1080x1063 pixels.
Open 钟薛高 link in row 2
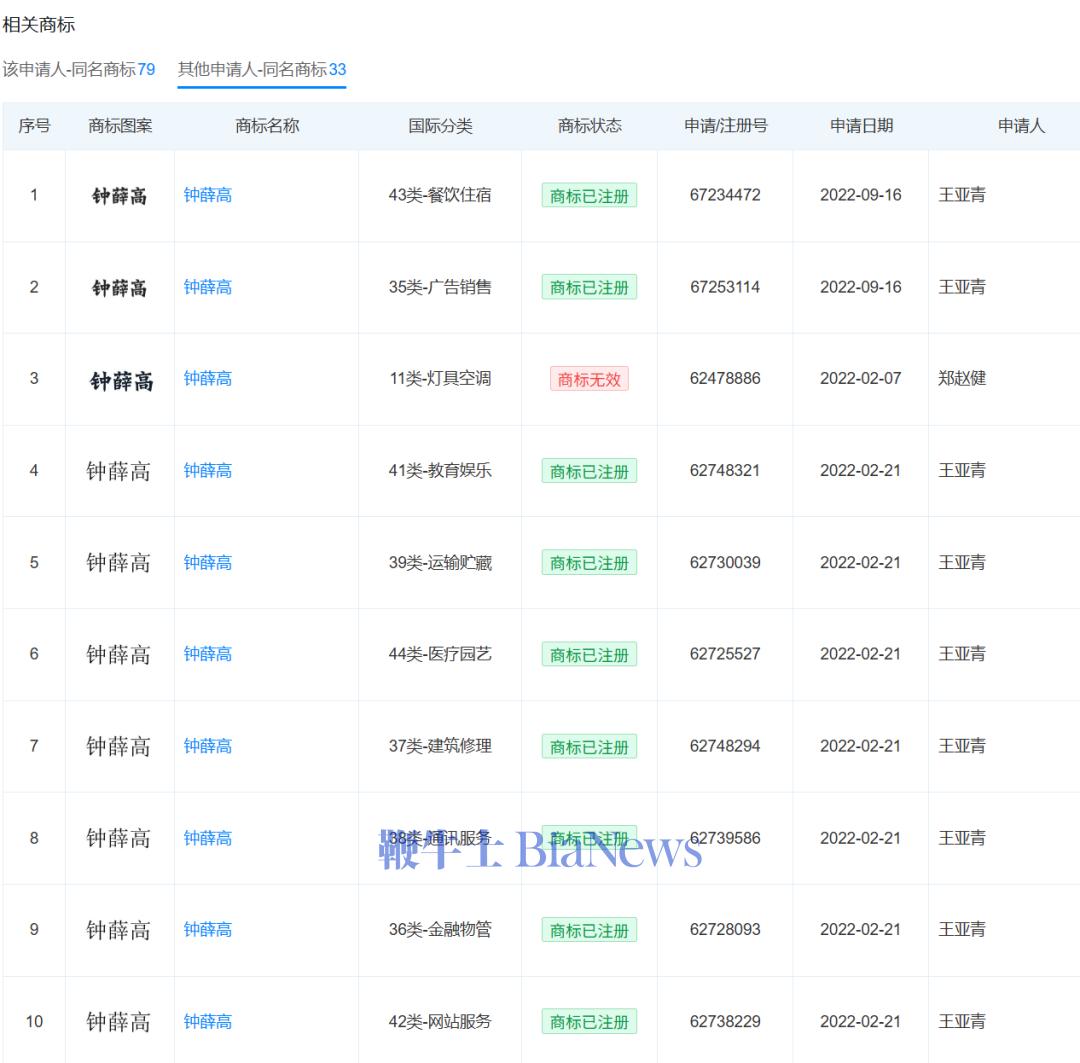point(207,287)
